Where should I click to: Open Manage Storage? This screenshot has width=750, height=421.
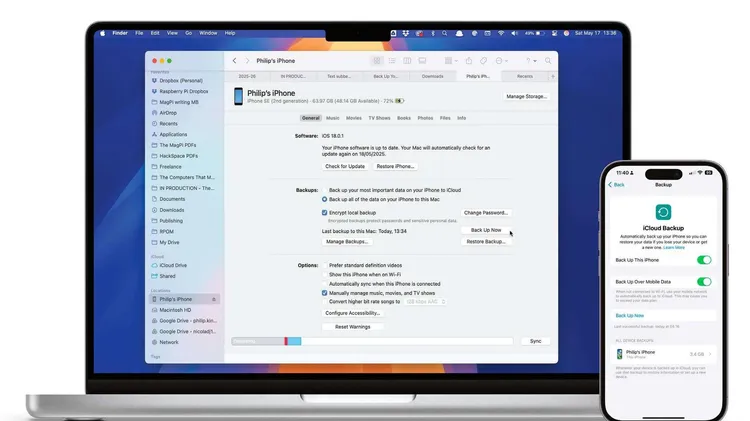[x=526, y=97]
